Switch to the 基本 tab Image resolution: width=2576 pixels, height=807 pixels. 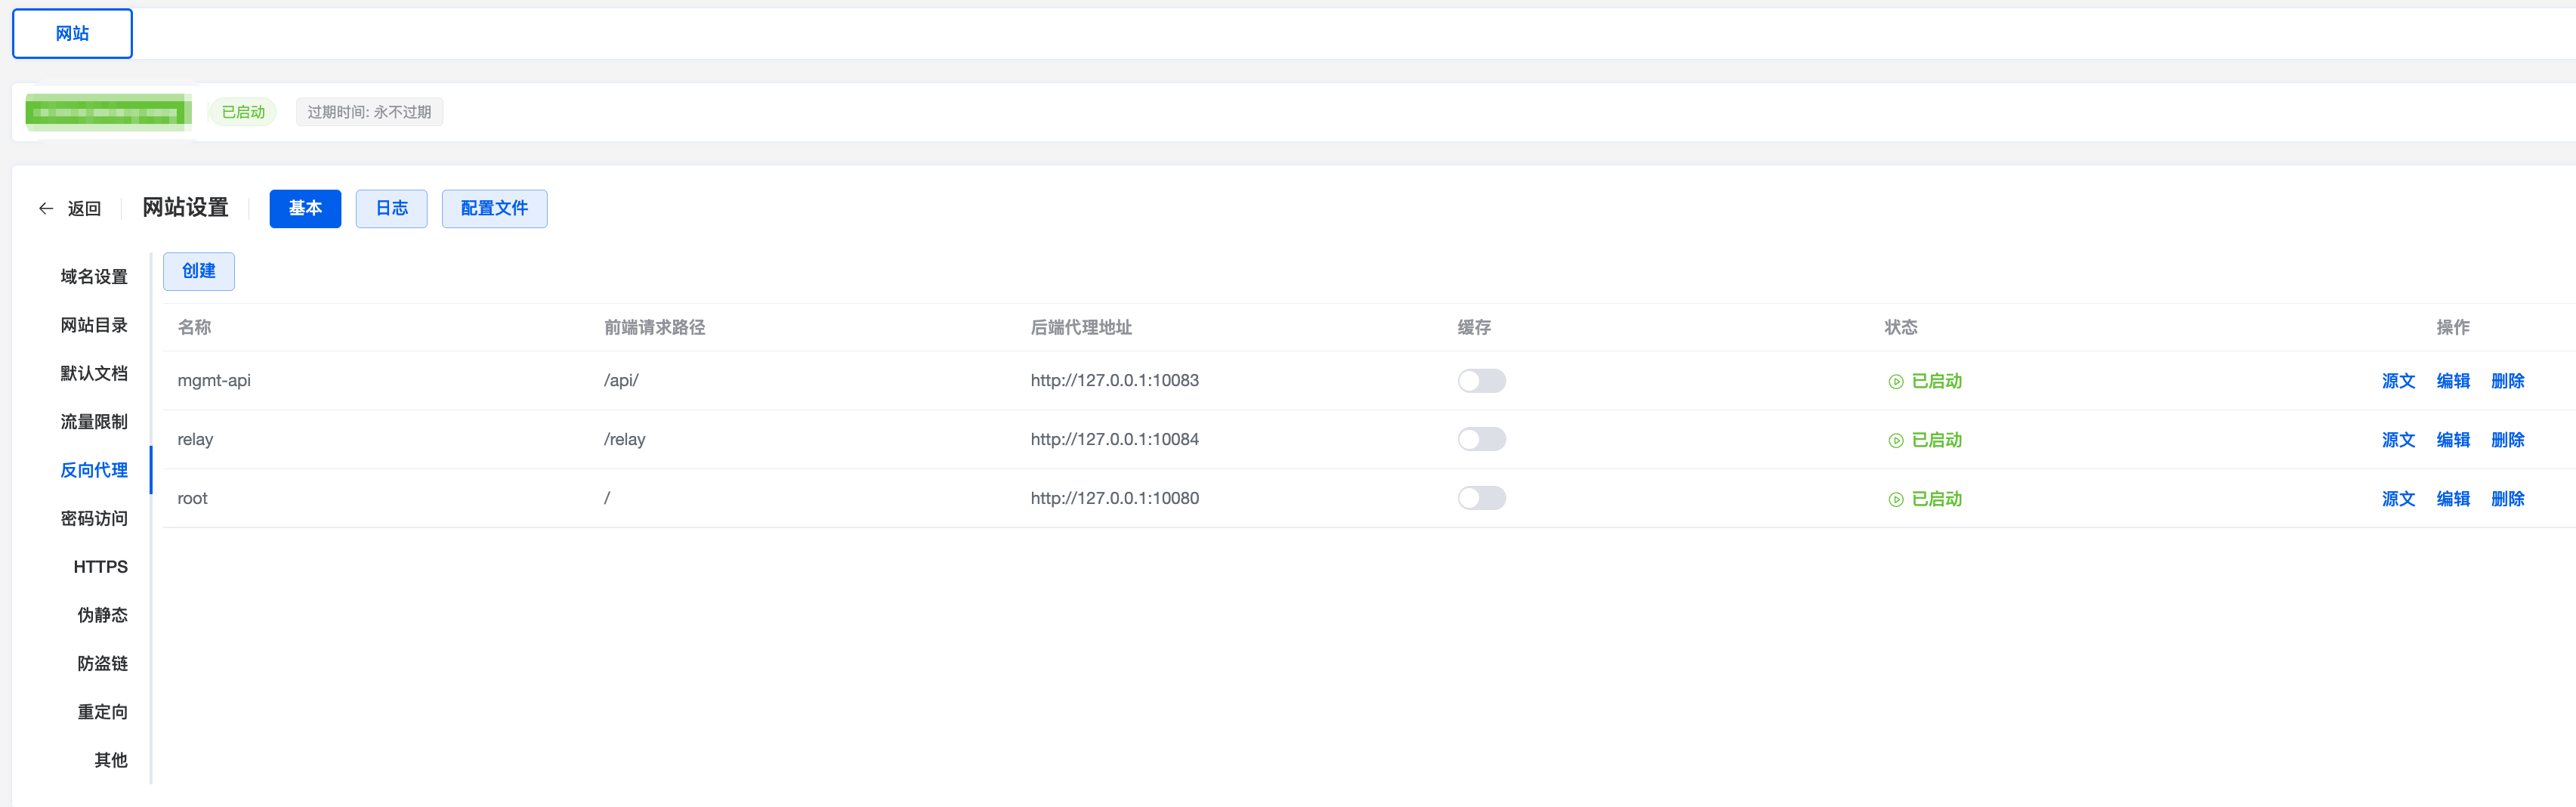tap(305, 208)
